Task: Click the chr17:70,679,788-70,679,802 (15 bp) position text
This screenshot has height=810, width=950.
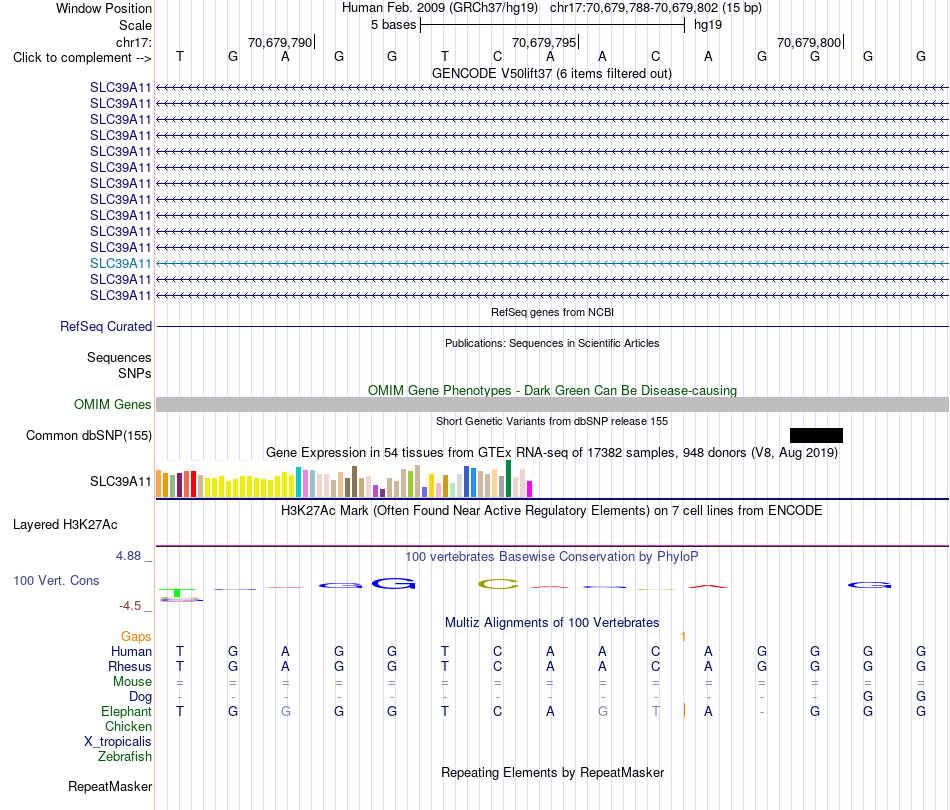Action: click(656, 8)
